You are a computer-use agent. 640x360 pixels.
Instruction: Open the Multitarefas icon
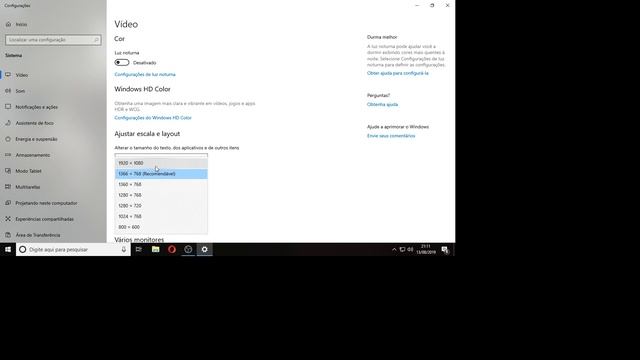coord(8,187)
